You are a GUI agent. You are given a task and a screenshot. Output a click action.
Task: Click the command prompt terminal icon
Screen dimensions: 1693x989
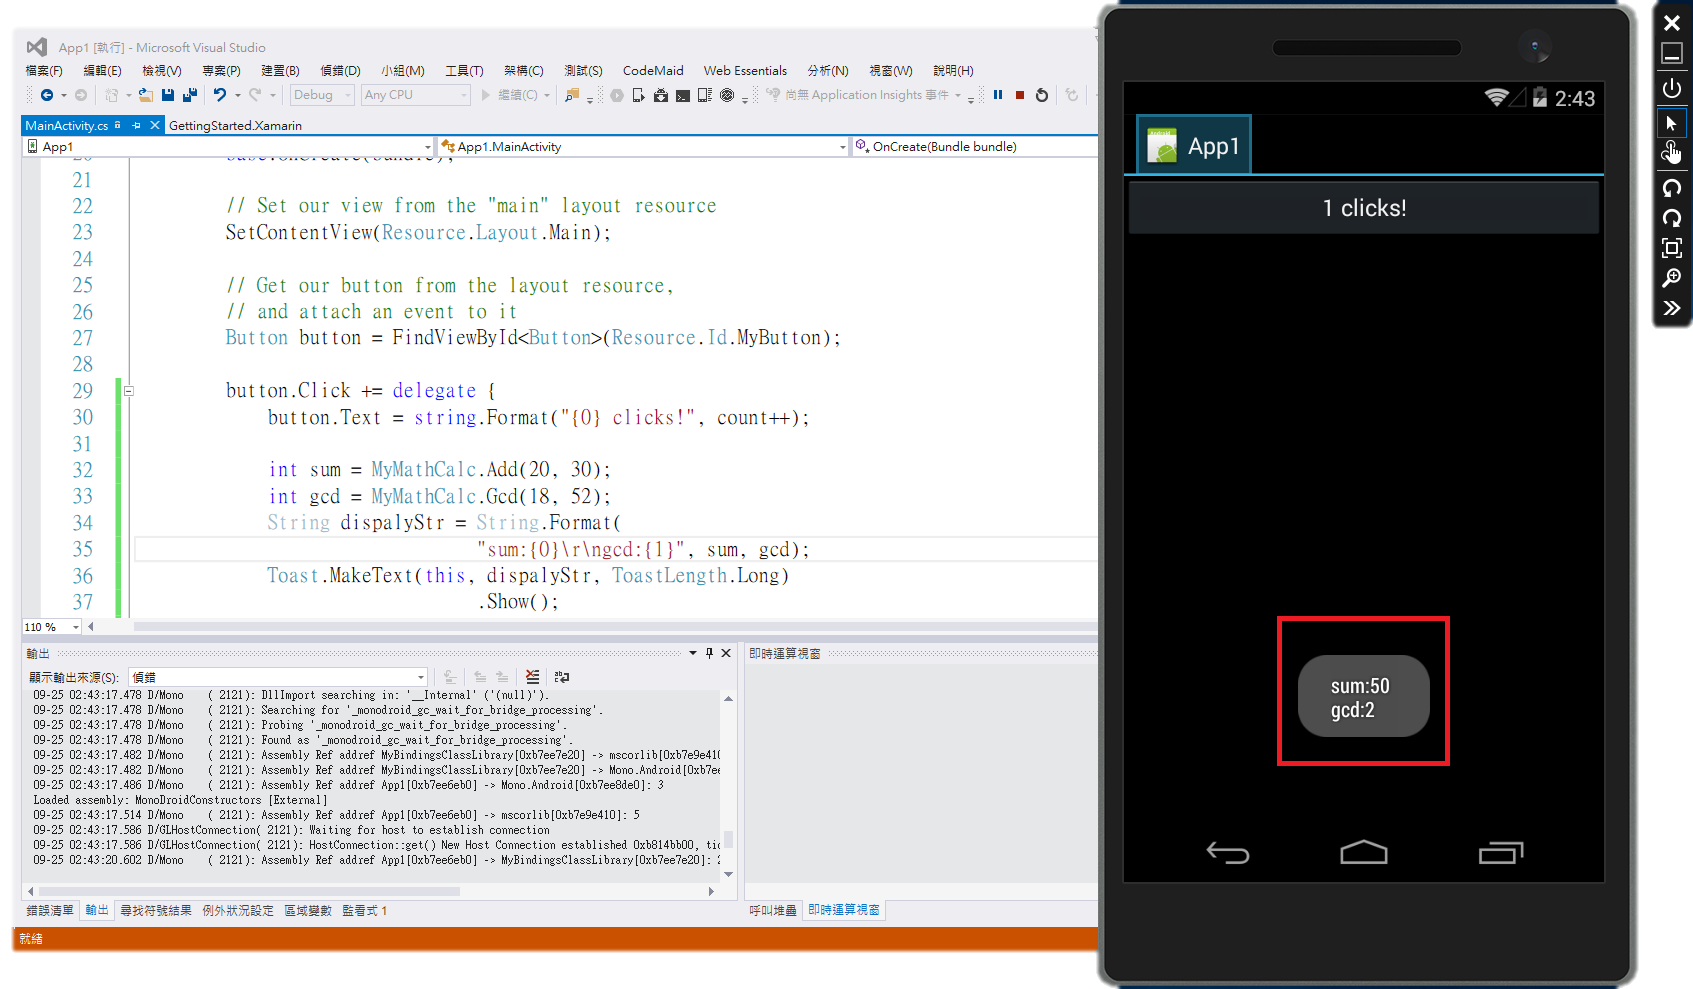(x=683, y=95)
